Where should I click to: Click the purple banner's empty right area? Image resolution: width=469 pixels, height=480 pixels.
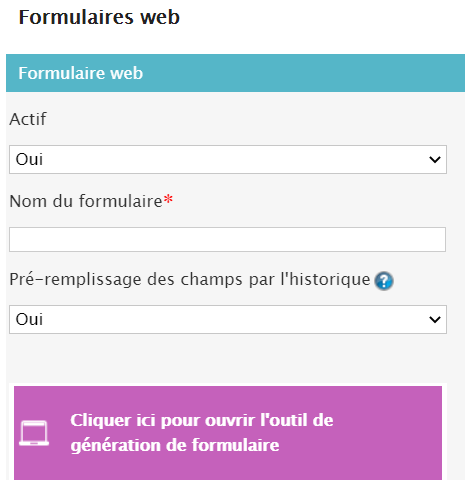point(387,433)
